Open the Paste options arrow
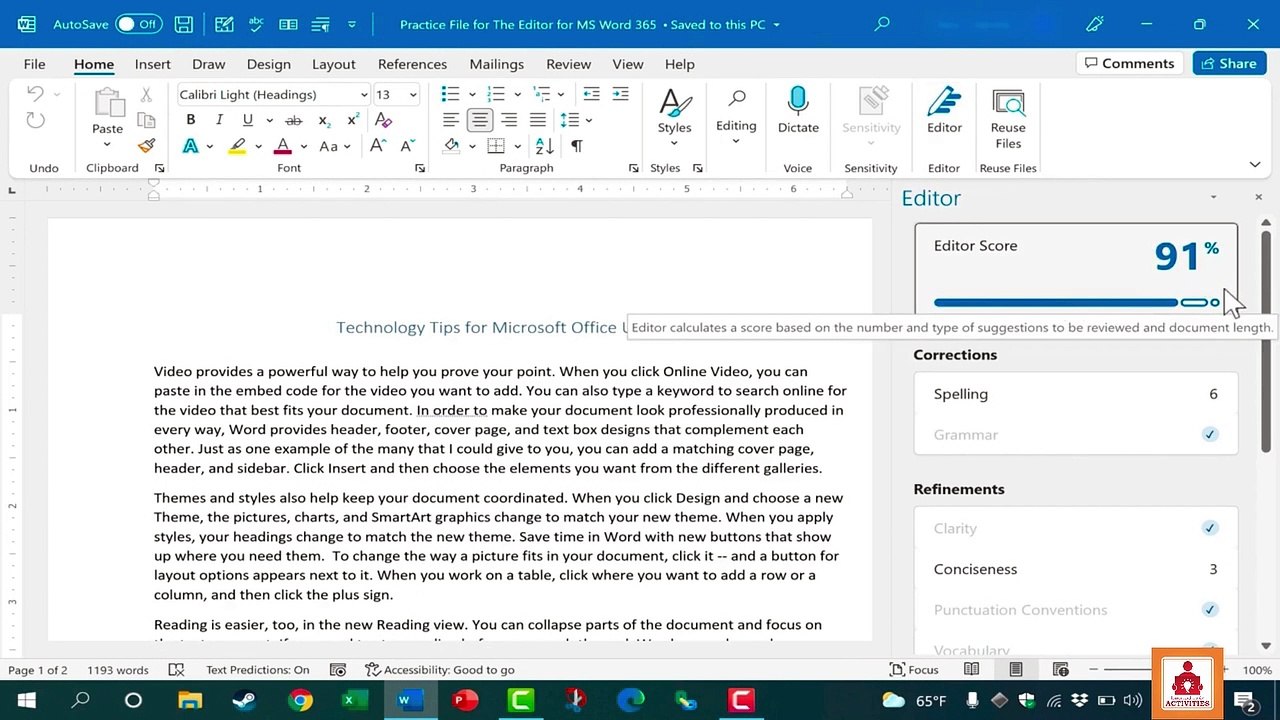The image size is (1280, 720). click(107, 144)
